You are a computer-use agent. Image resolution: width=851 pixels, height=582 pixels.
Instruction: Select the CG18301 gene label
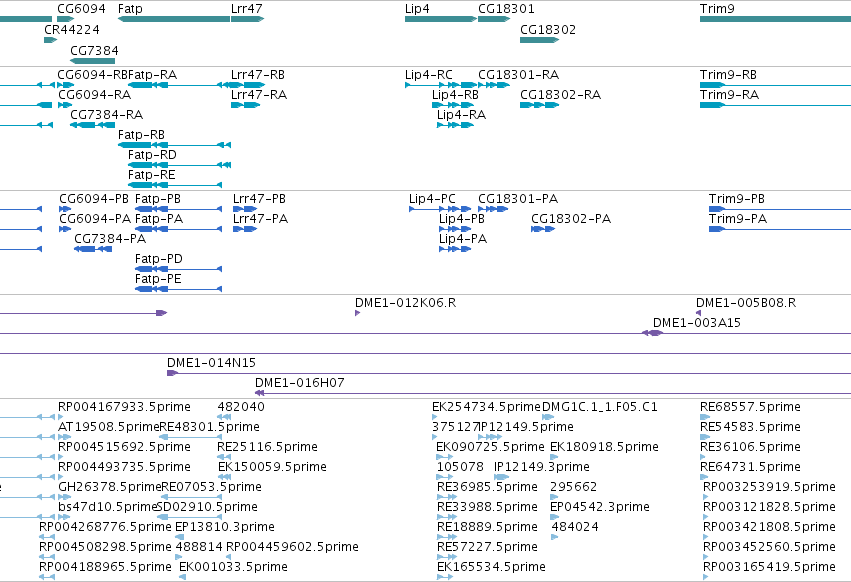coord(506,9)
